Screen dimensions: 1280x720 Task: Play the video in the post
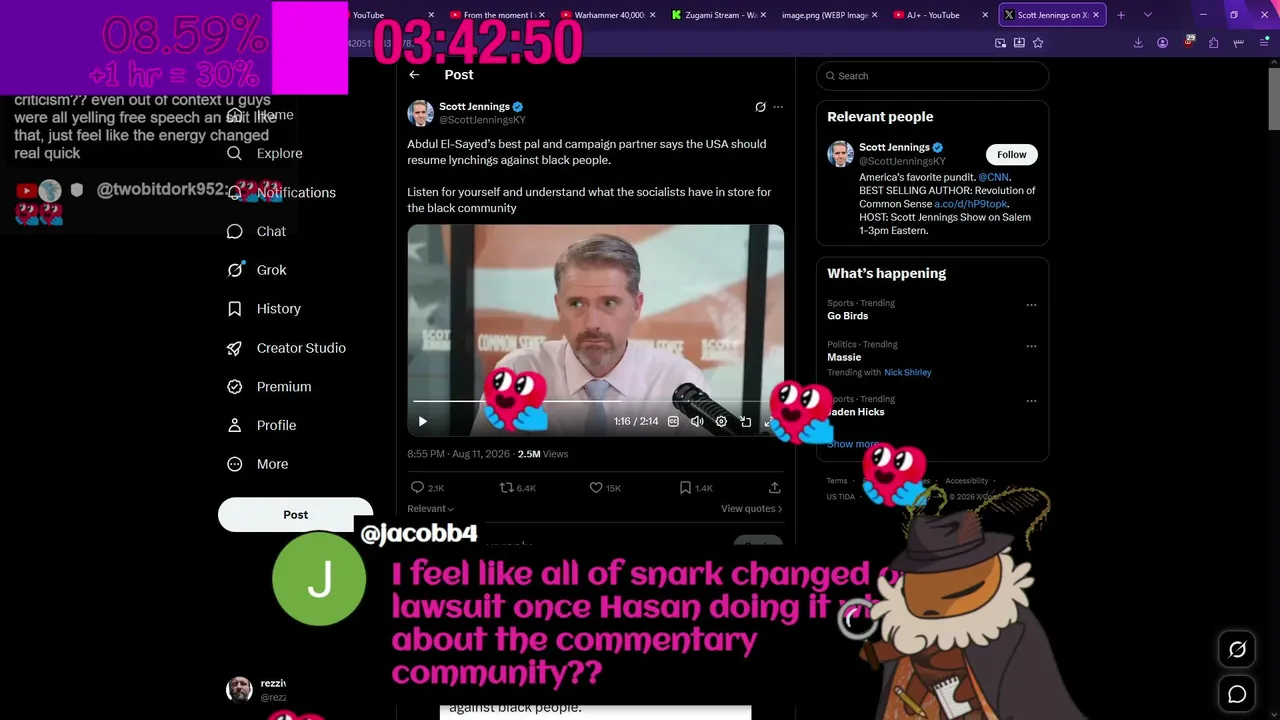coord(422,422)
